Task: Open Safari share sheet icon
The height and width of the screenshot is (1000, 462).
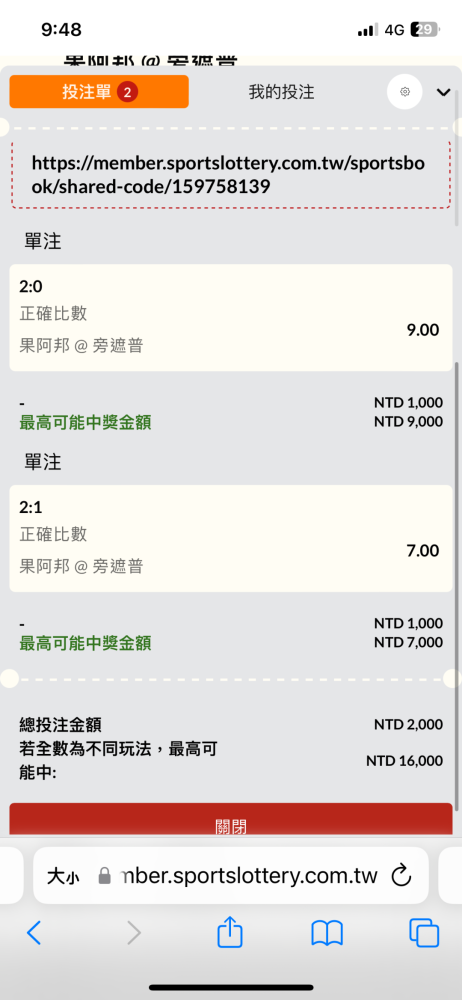Action: click(x=230, y=932)
